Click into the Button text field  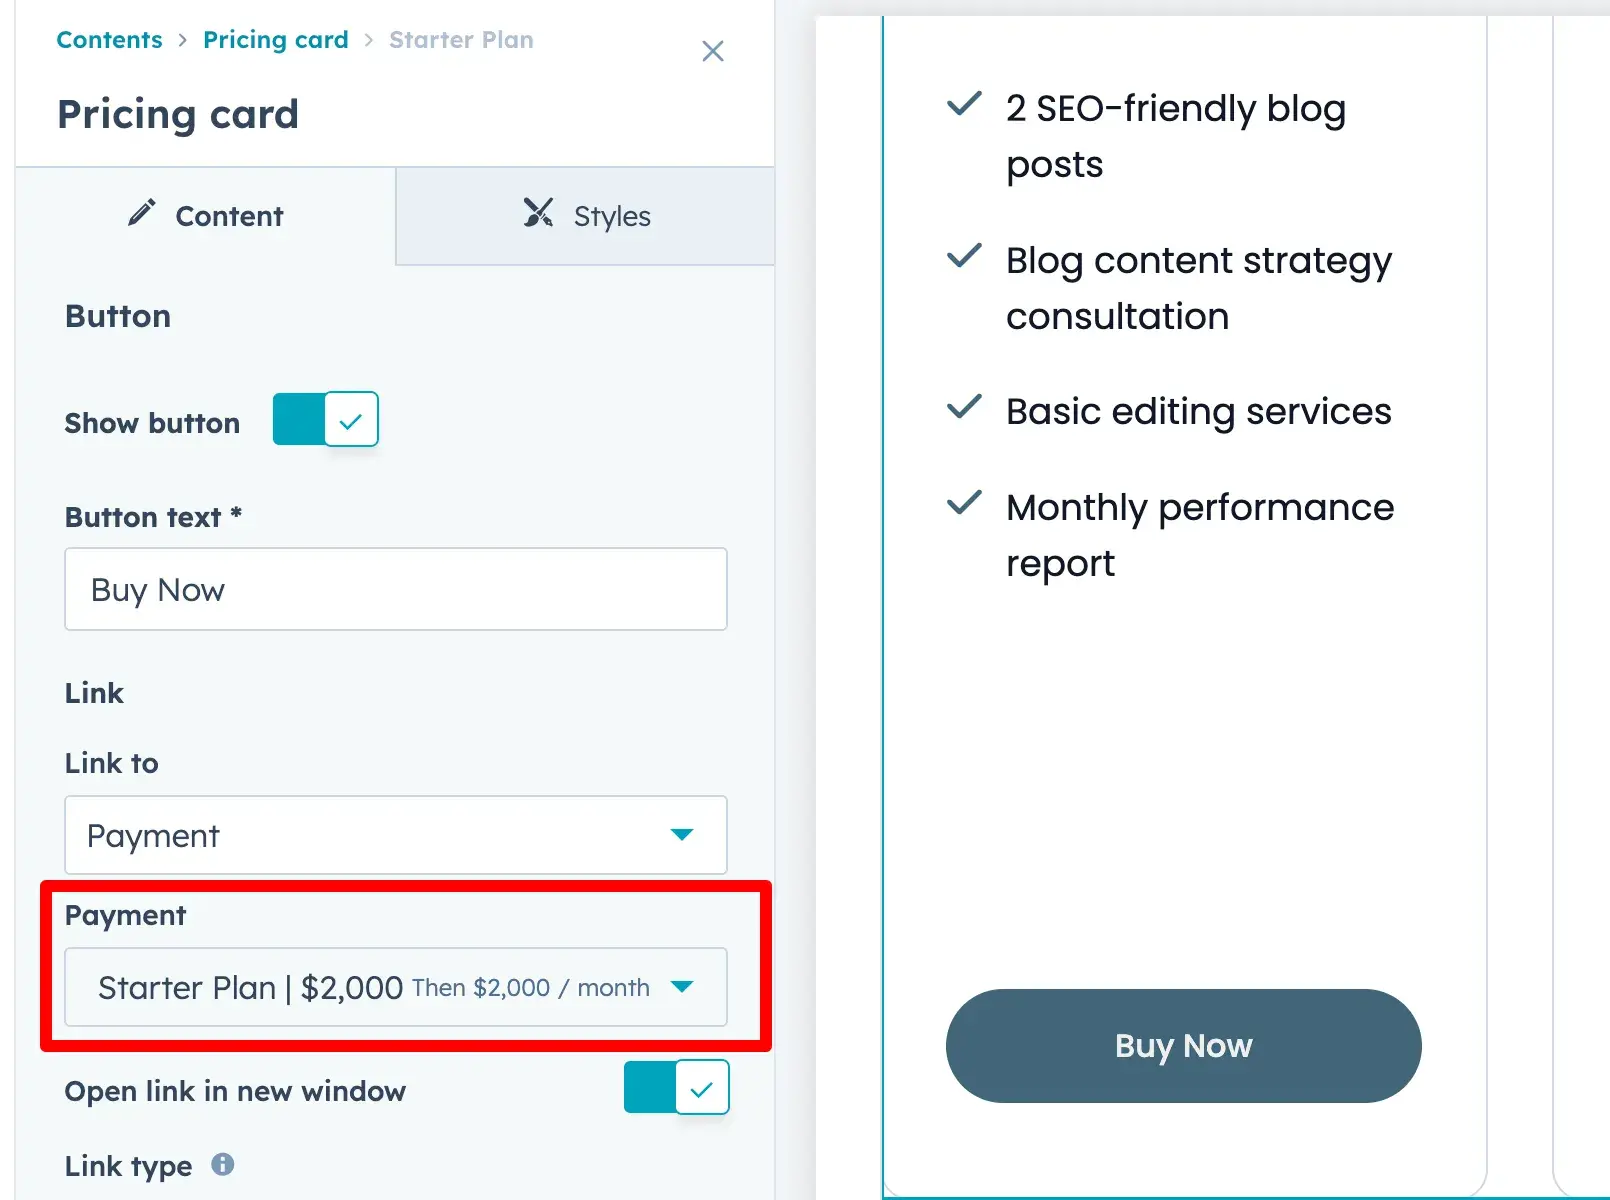395,589
